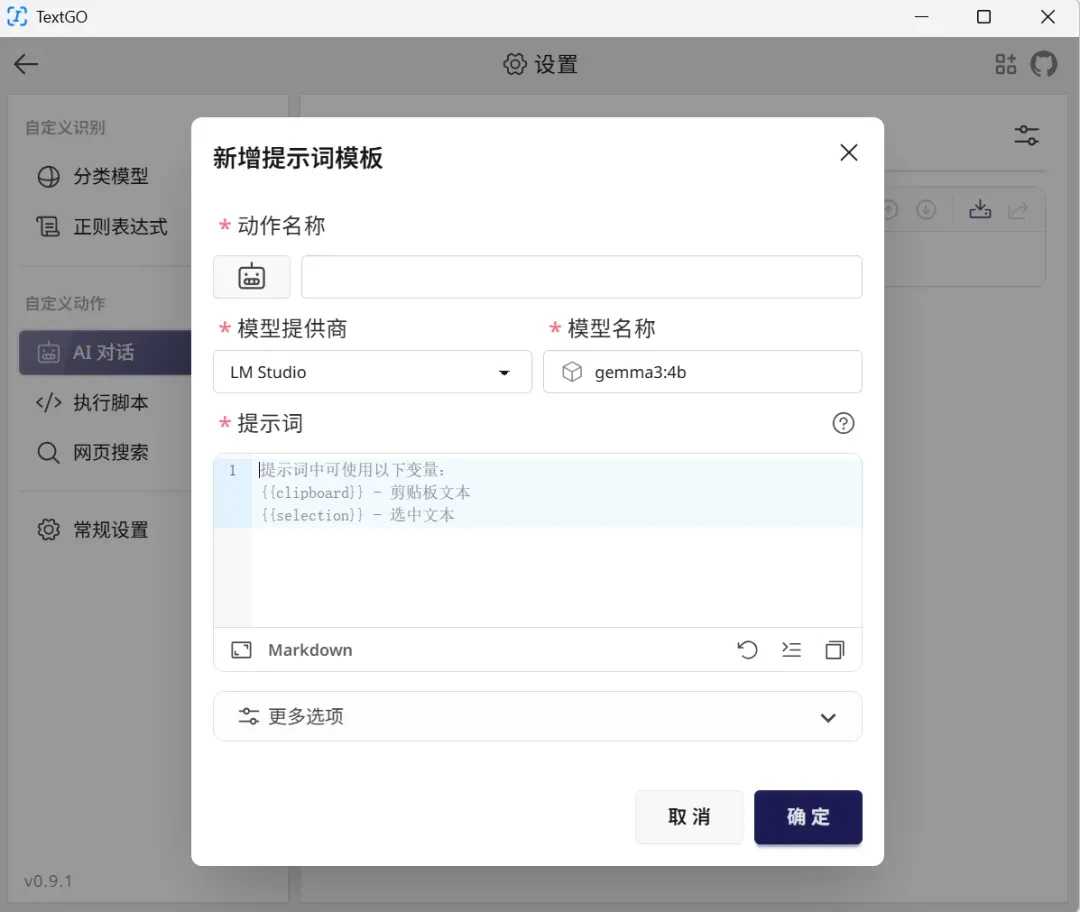Click the 动作名称 text input field
Image resolution: width=1080 pixels, height=912 pixels.
click(x=581, y=277)
